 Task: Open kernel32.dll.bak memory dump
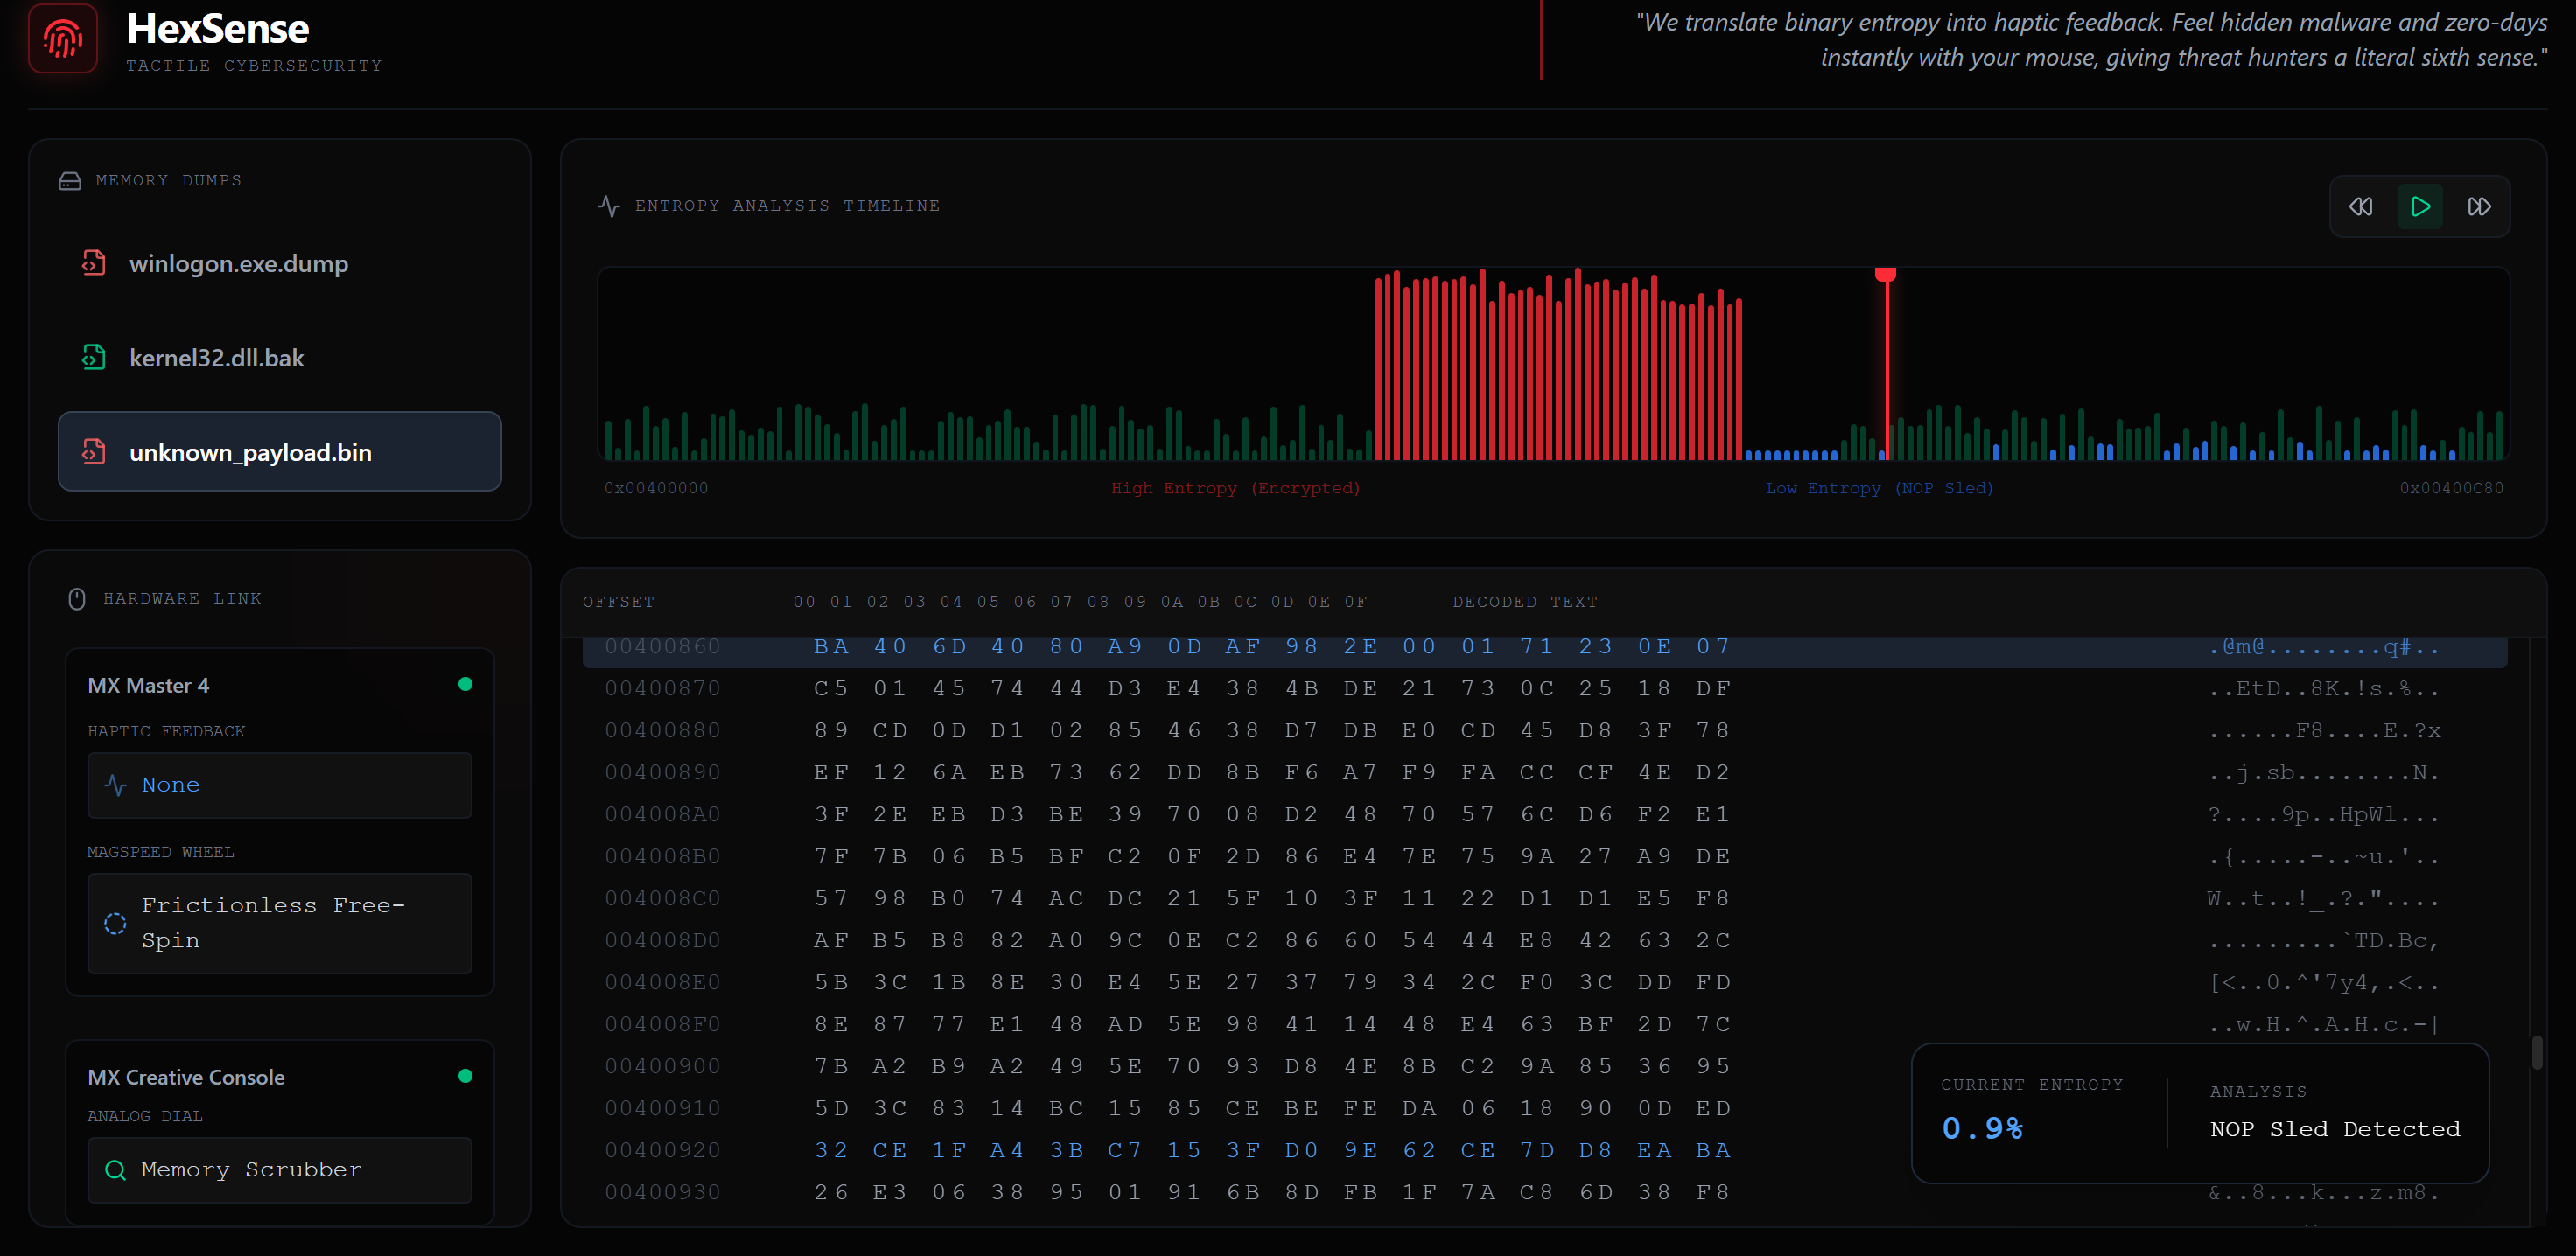(216, 357)
